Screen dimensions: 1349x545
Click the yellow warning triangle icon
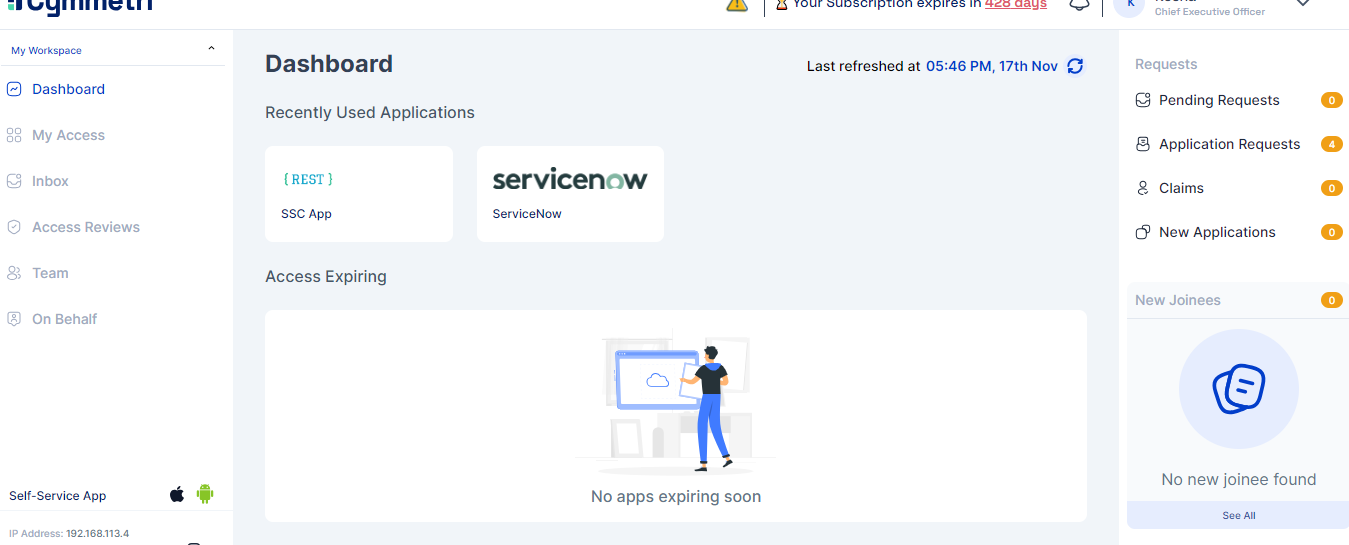coord(737,4)
